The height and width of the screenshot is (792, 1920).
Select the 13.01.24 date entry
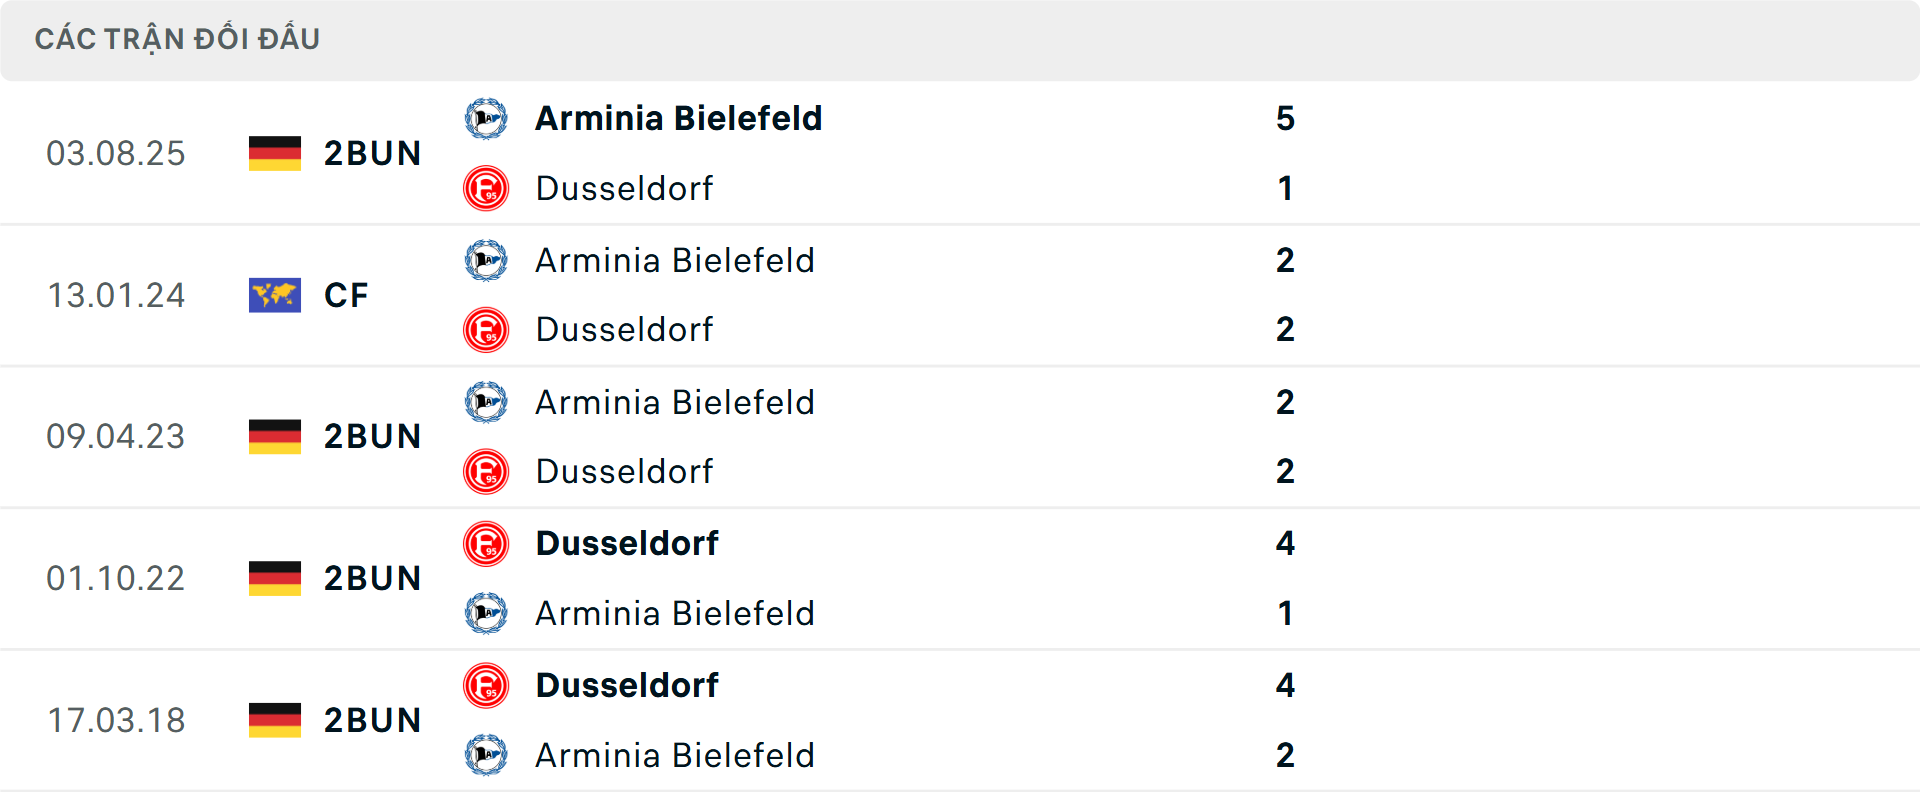tap(116, 295)
